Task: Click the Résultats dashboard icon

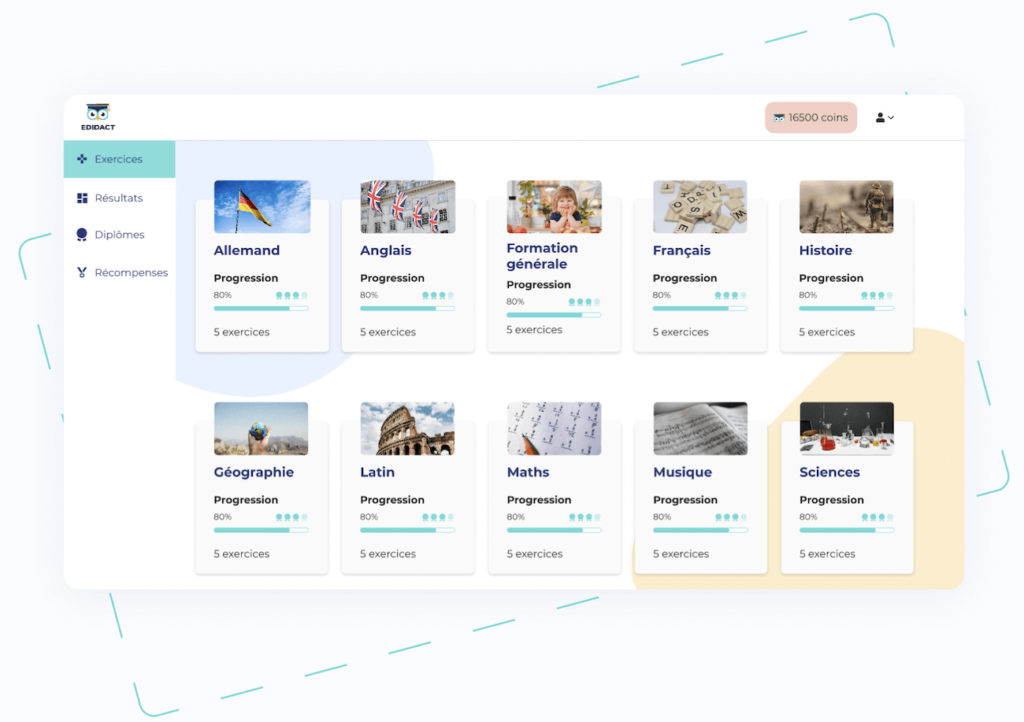Action: tap(82, 198)
